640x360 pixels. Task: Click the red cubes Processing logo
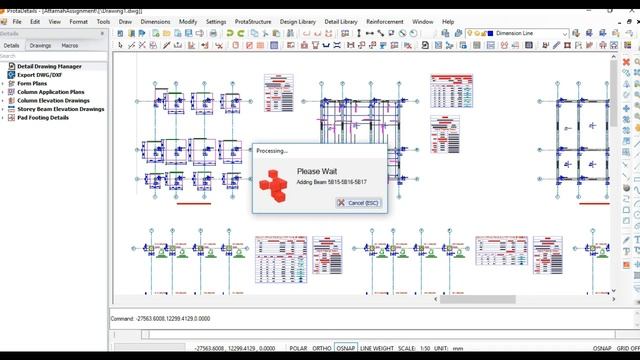273,186
